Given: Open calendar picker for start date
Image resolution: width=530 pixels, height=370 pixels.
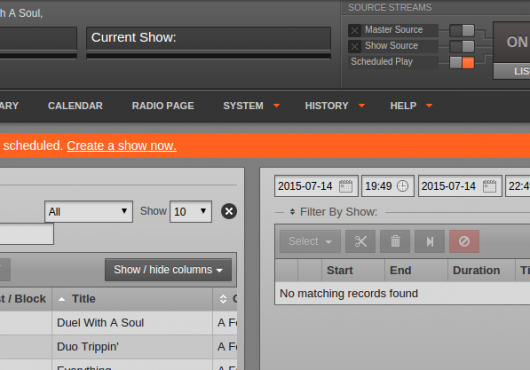Looking at the screenshot, I should (346, 186).
